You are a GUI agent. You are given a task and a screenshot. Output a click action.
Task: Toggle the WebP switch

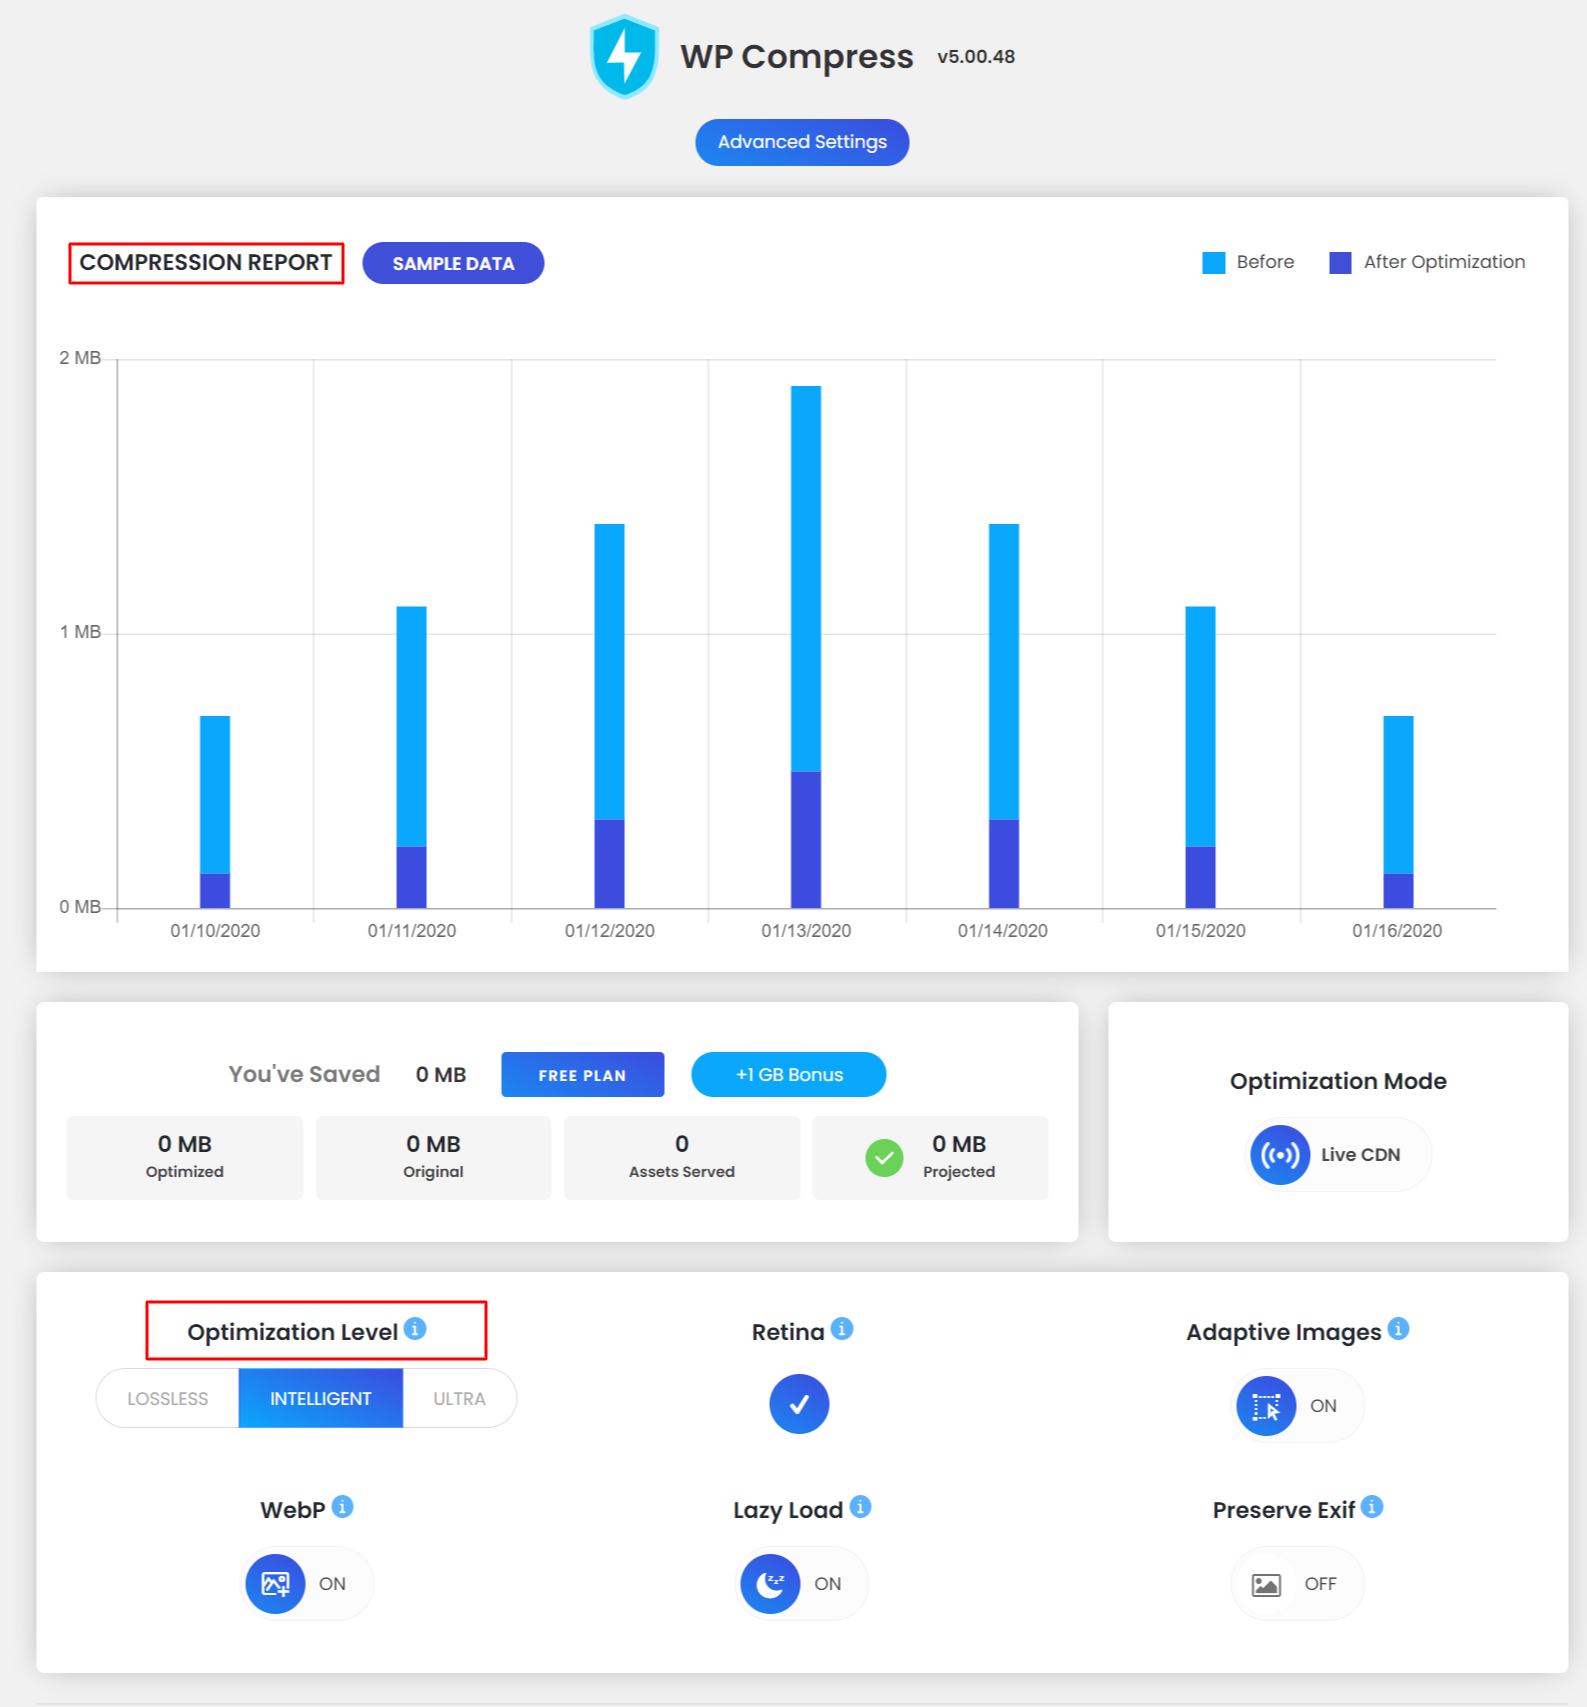[307, 1584]
